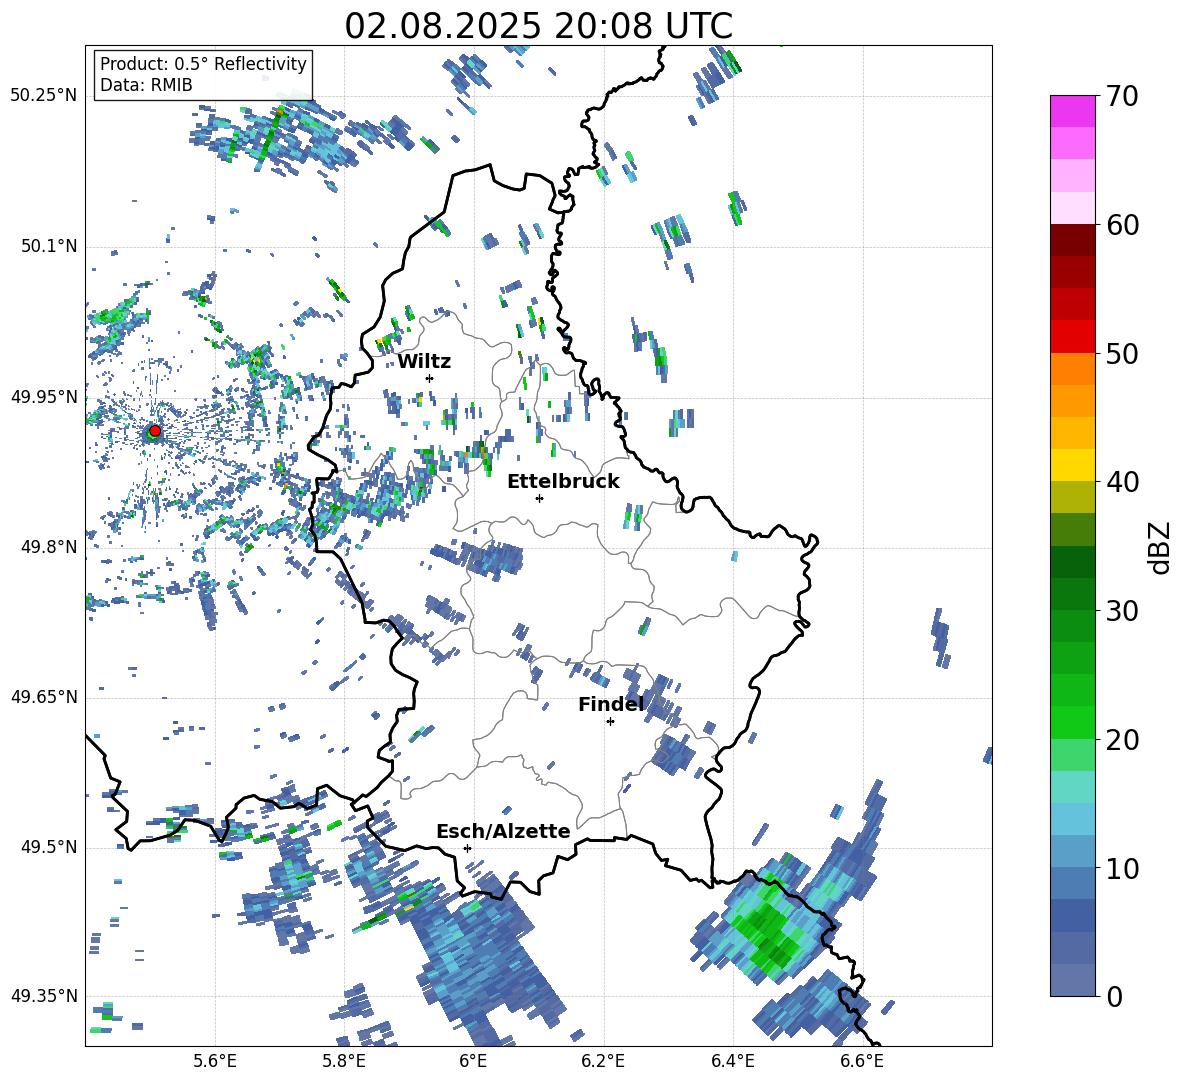
Task: Pick the bright red swatch just above 50
Action: click(x=1073, y=337)
